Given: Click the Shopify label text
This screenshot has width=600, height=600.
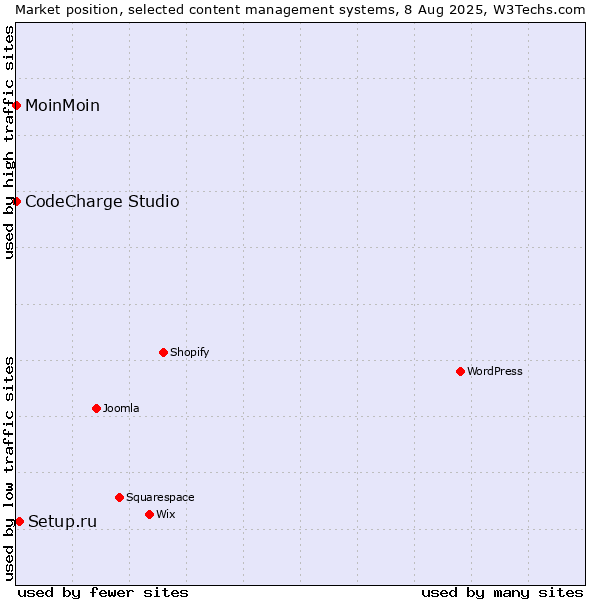Looking at the screenshot, I should tap(189, 352).
